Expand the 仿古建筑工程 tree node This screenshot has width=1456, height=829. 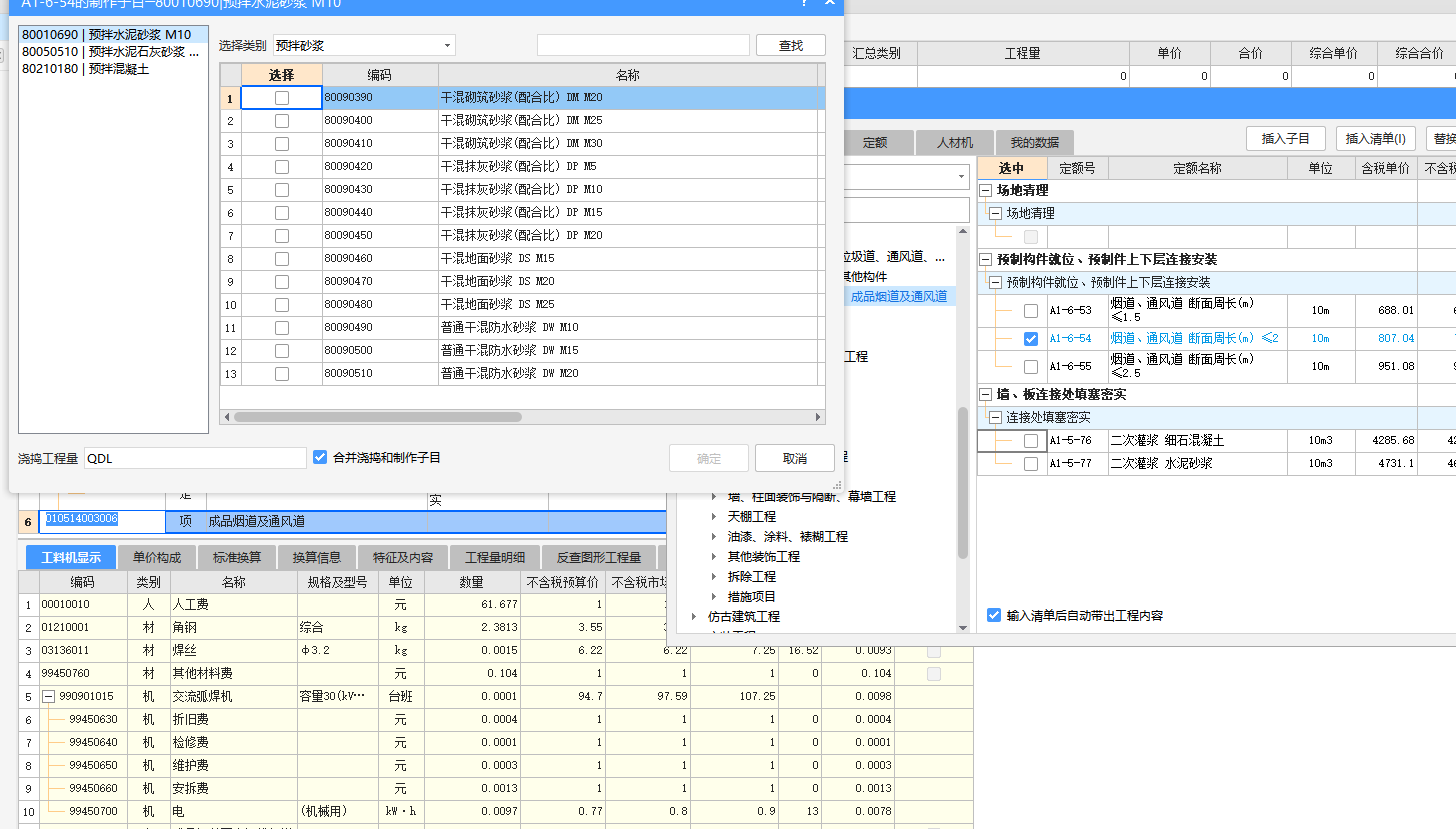694,617
